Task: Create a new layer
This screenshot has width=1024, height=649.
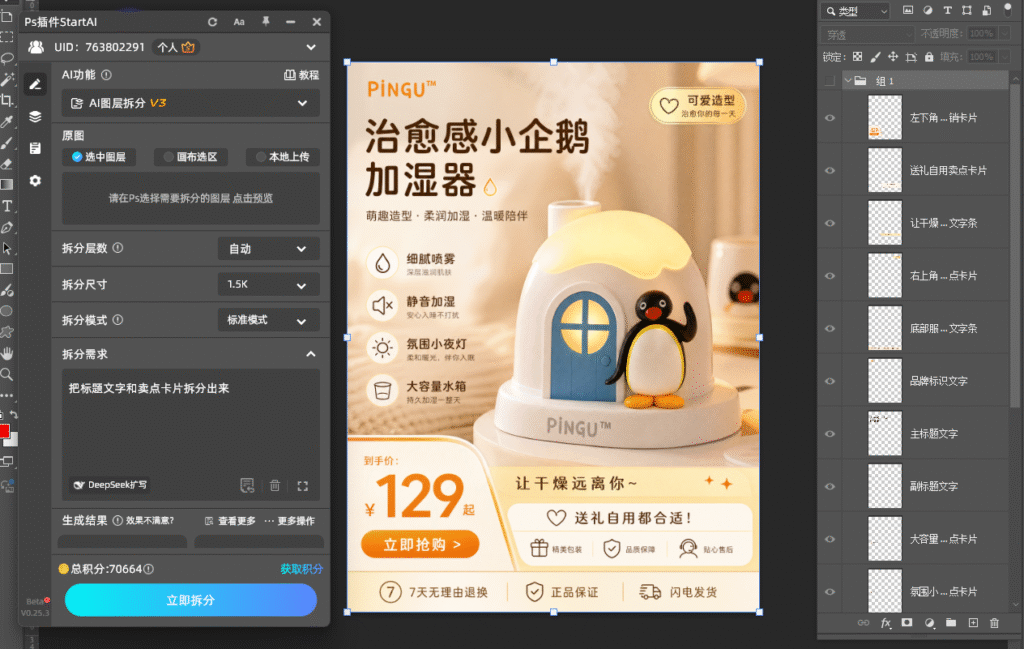Action: tap(973, 623)
